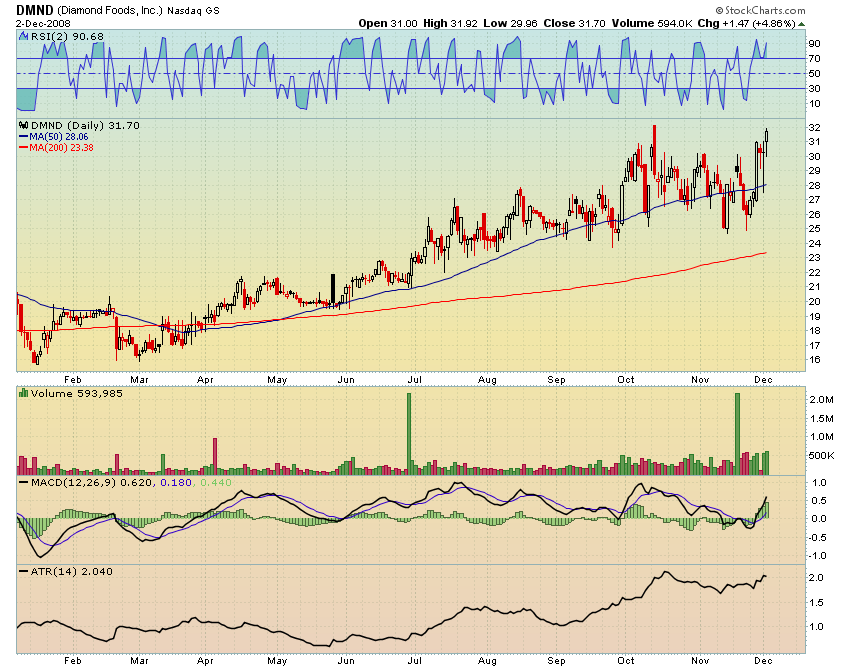Click the -1.0 level on the MACD axis
Image resolution: width=850 pixels, height=668 pixels.
click(x=817, y=556)
